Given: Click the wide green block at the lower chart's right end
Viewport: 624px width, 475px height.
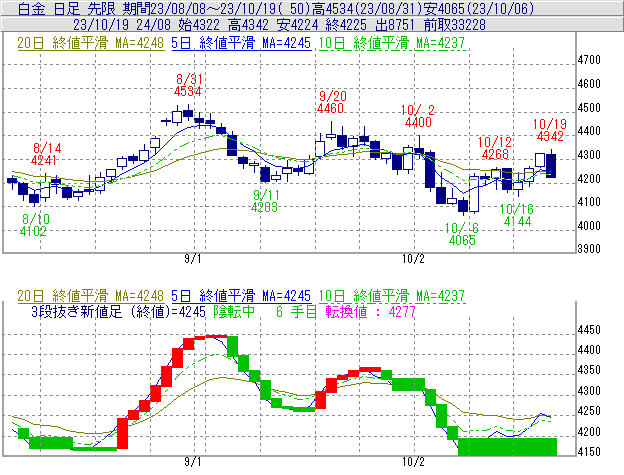Looking at the screenshot, I should click(x=507, y=447).
